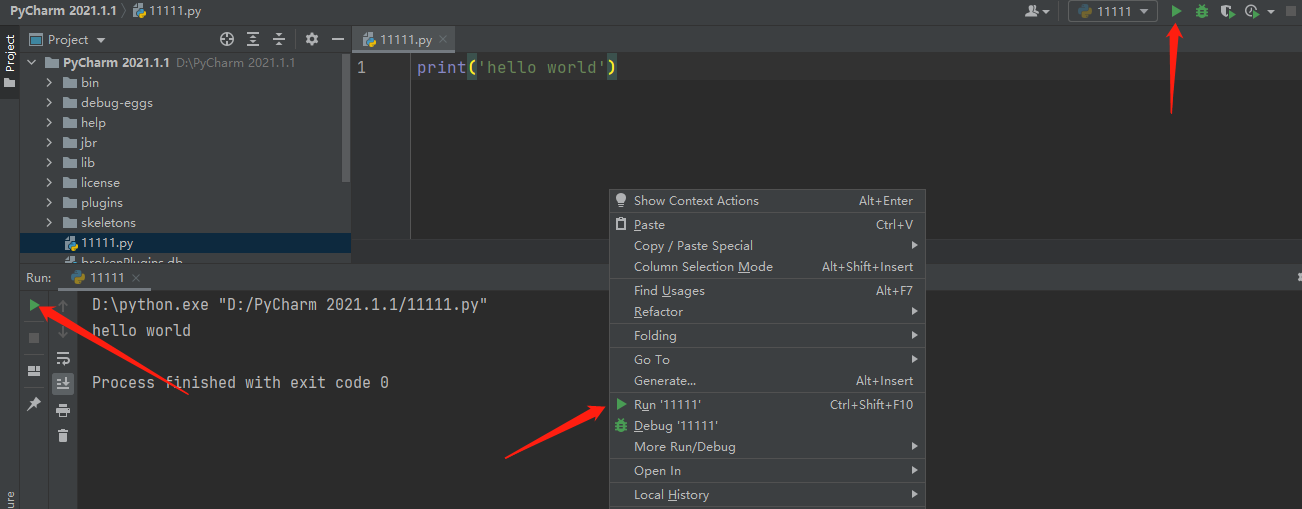Toggle the Project tool window side tab
The image size is (1302, 509).
[10, 62]
